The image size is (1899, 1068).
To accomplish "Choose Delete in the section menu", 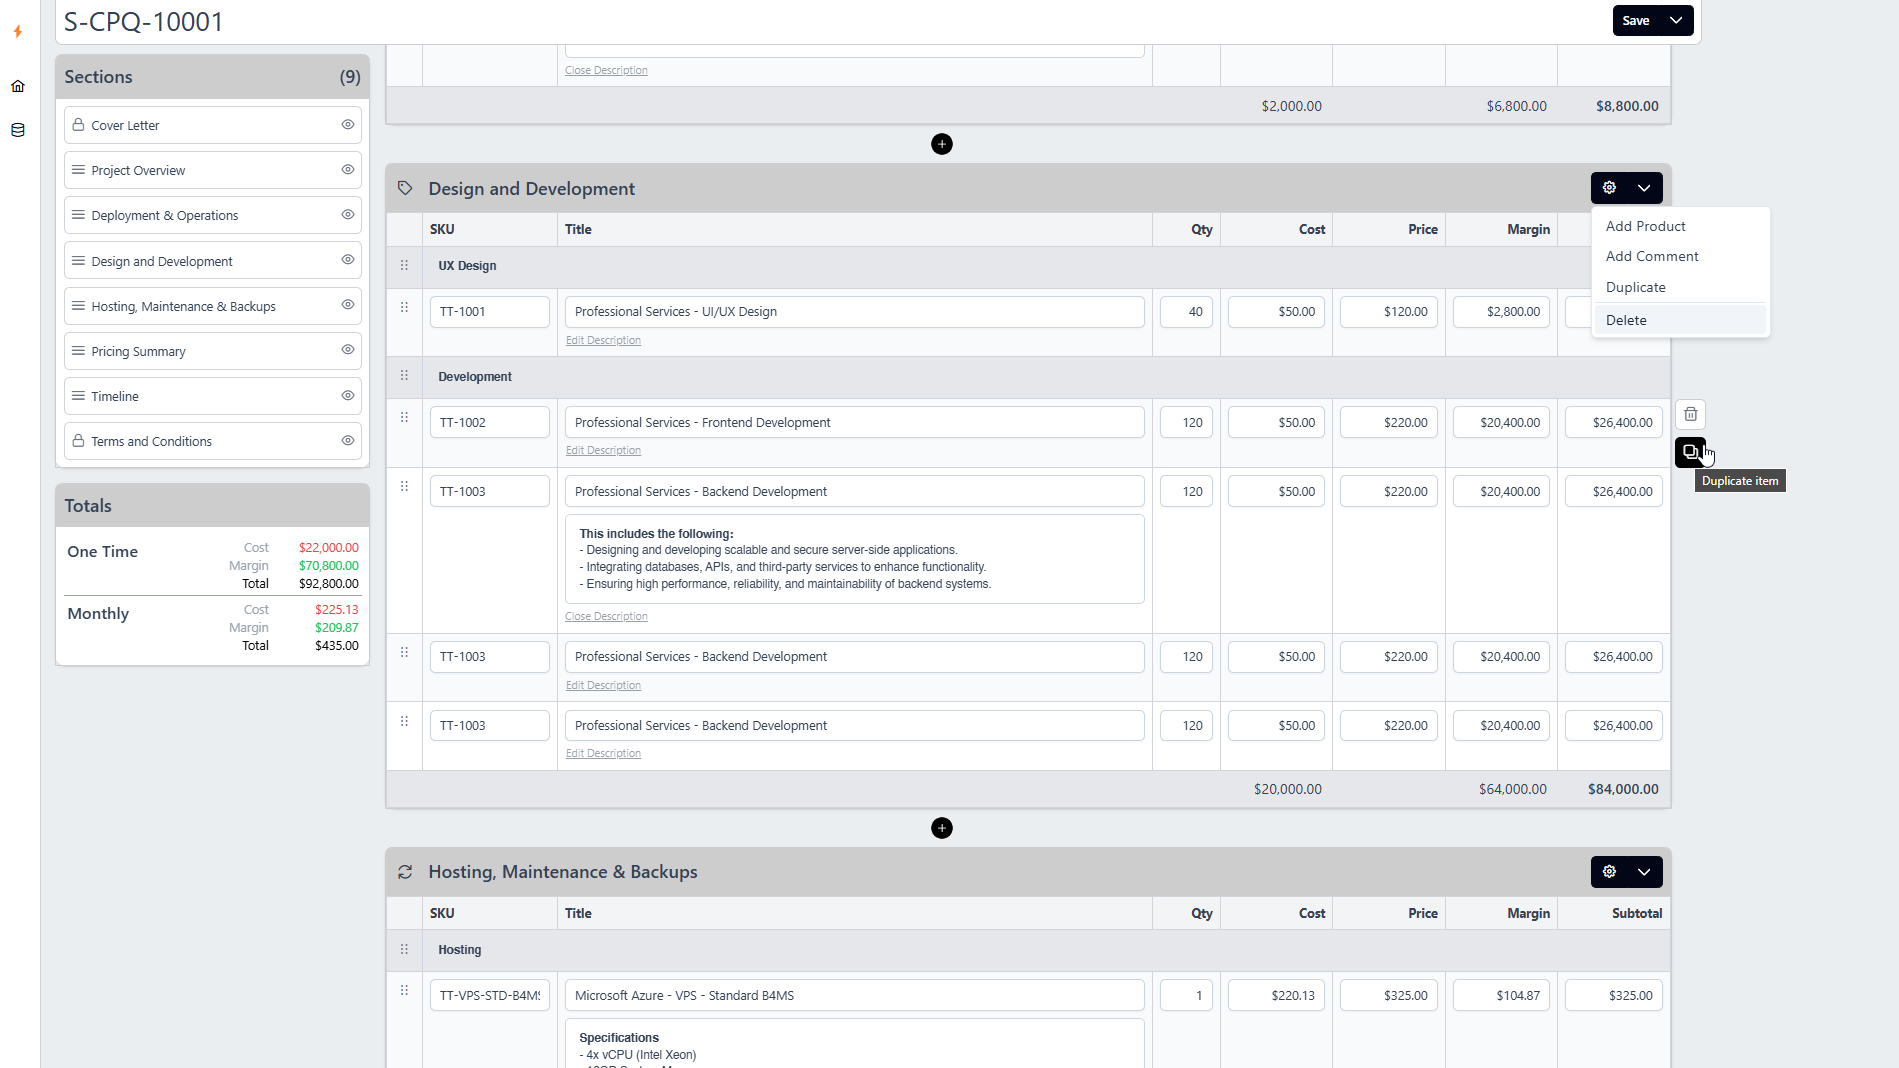I will tap(1626, 320).
